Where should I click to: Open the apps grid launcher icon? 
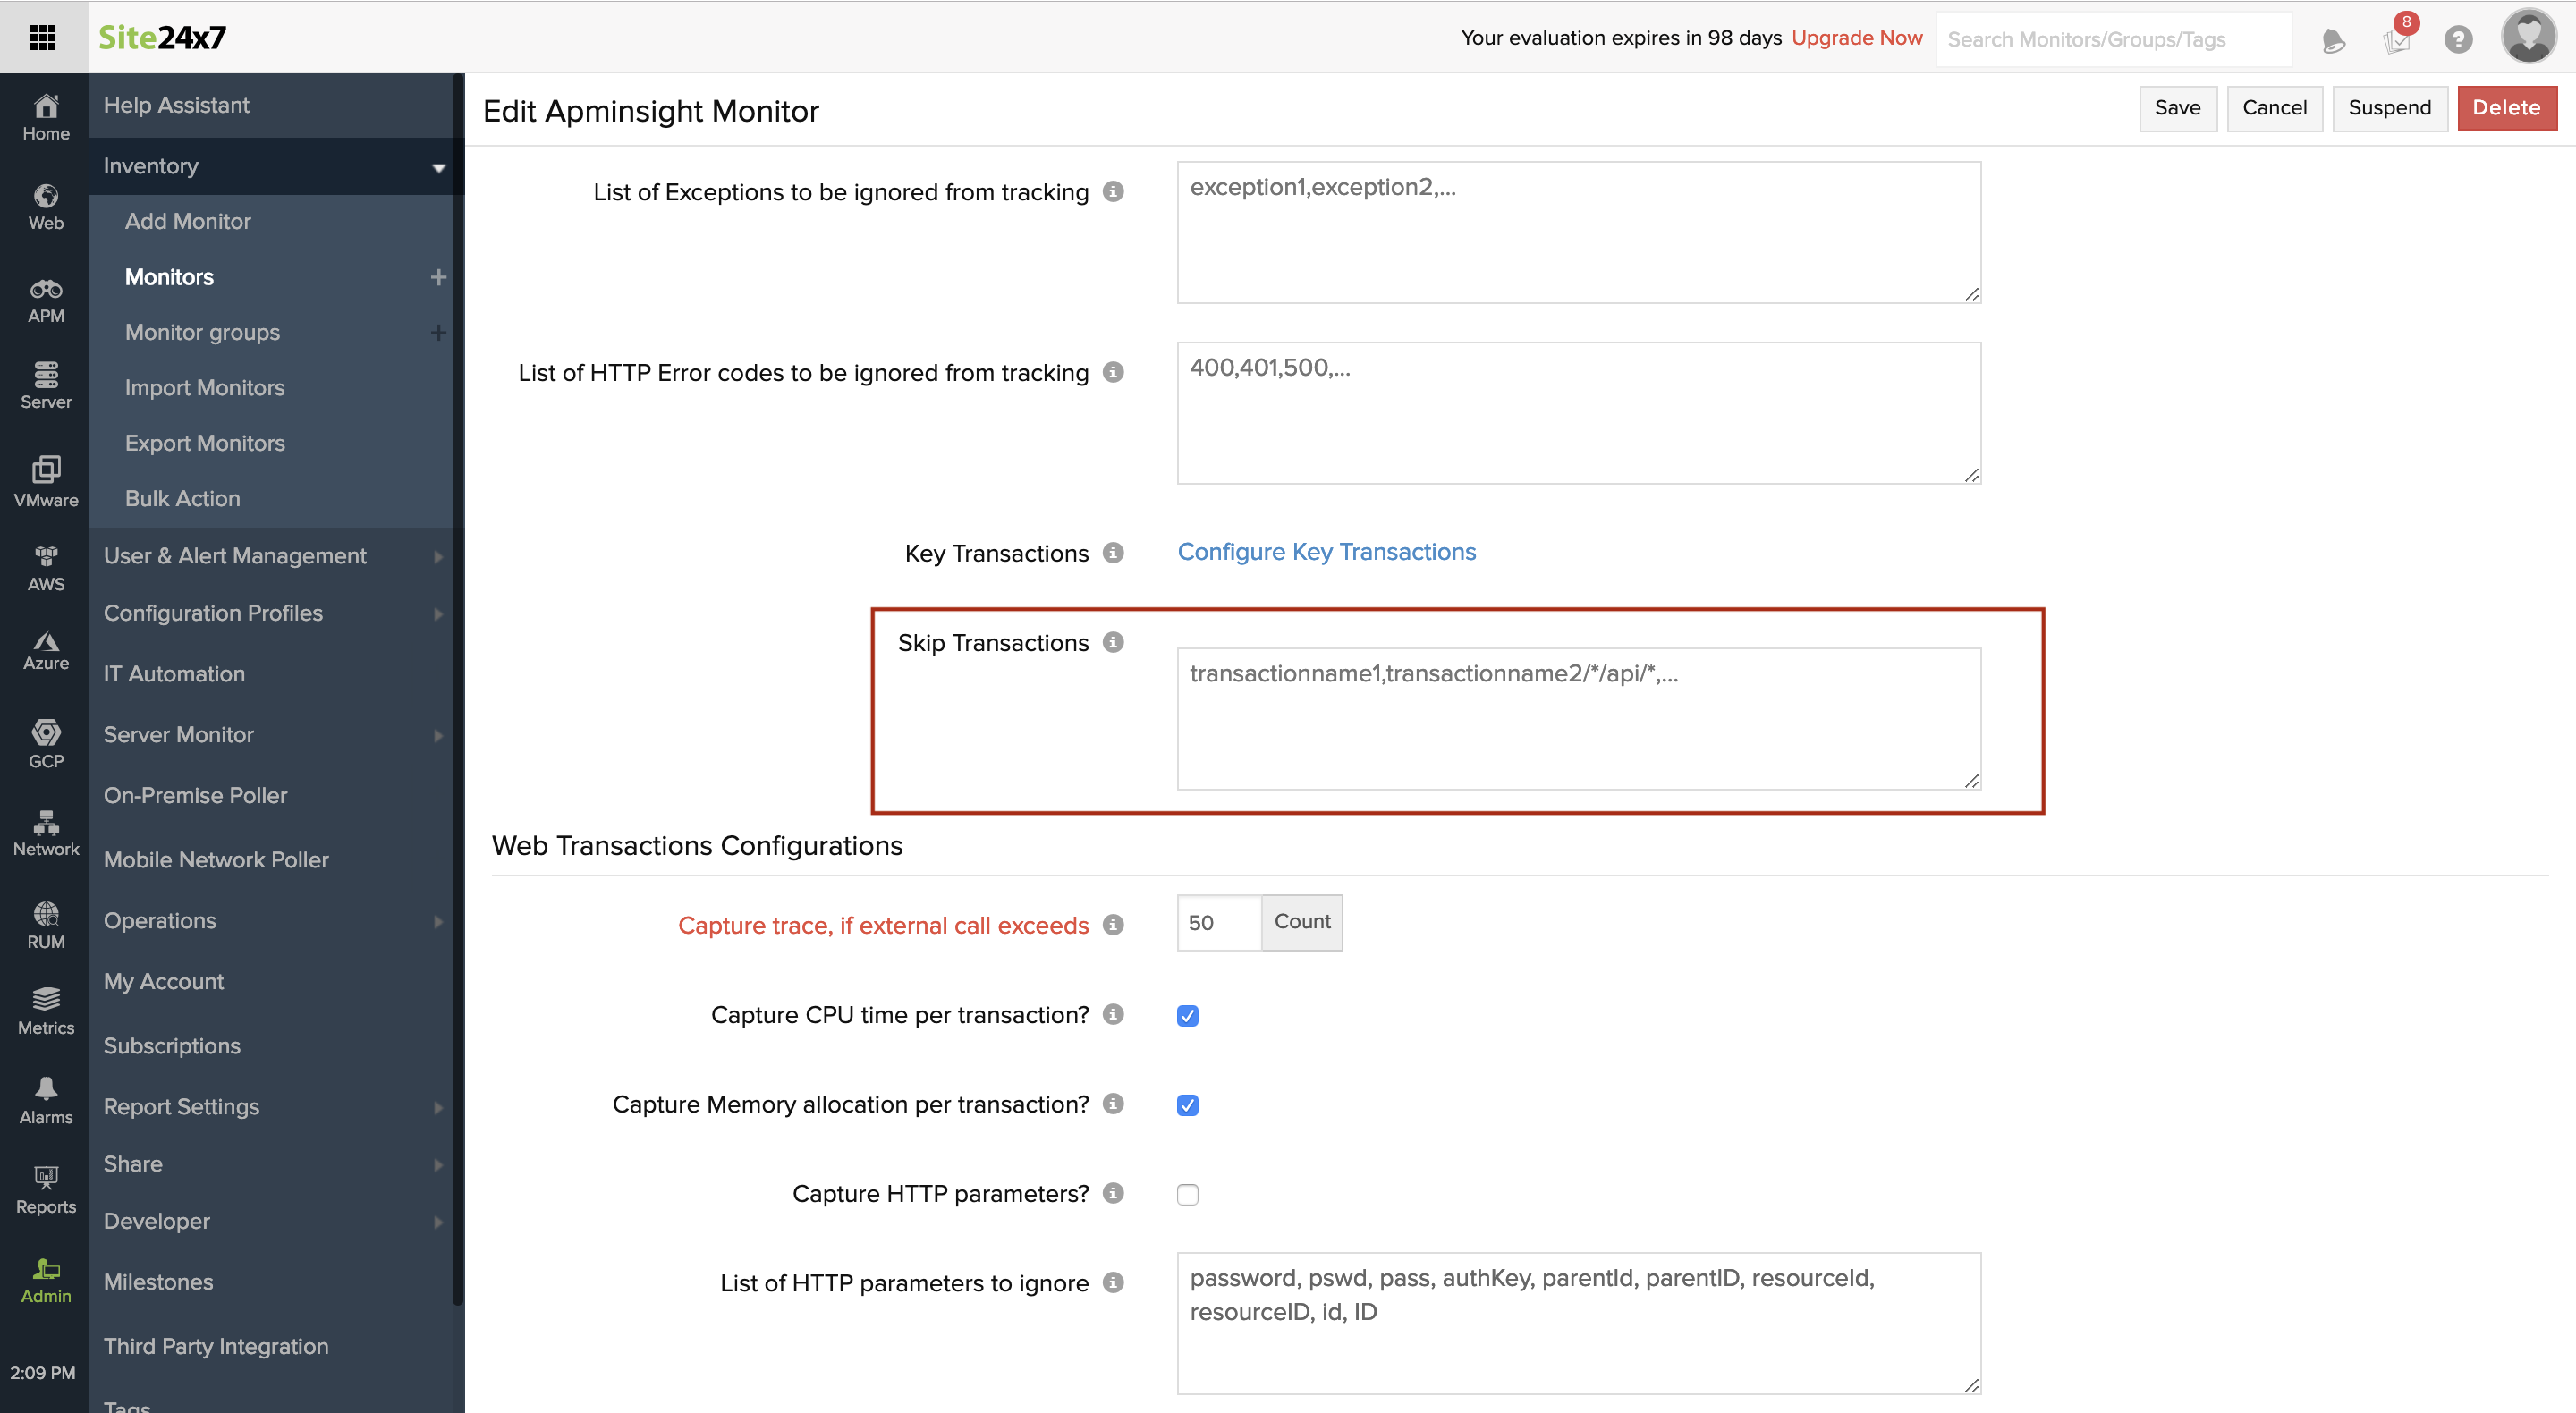(x=43, y=37)
